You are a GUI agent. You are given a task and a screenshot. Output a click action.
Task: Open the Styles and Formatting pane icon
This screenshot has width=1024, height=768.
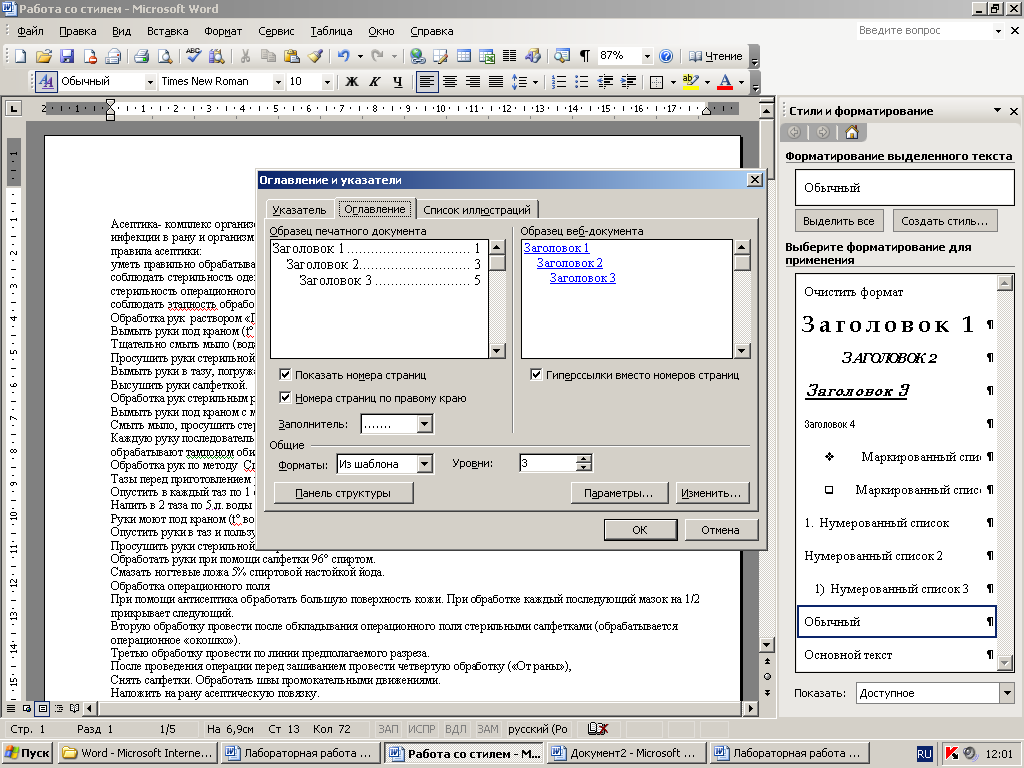click(x=46, y=82)
